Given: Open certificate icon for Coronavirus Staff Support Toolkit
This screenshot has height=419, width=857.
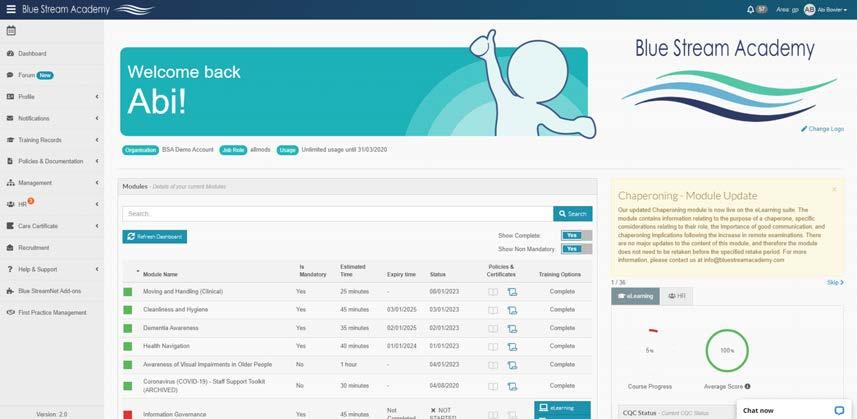Looking at the screenshot, I should point(512,386).
